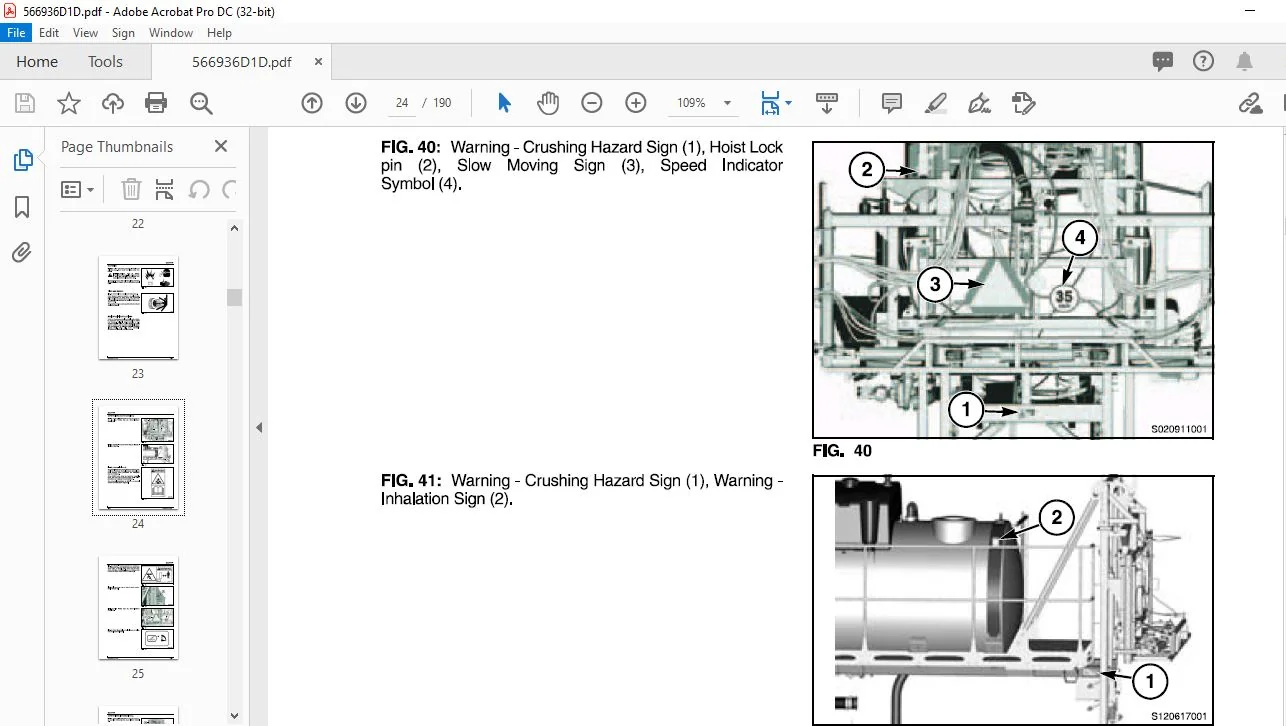
Task: Select the Highlight text pen tool
Action: point(936,103)
